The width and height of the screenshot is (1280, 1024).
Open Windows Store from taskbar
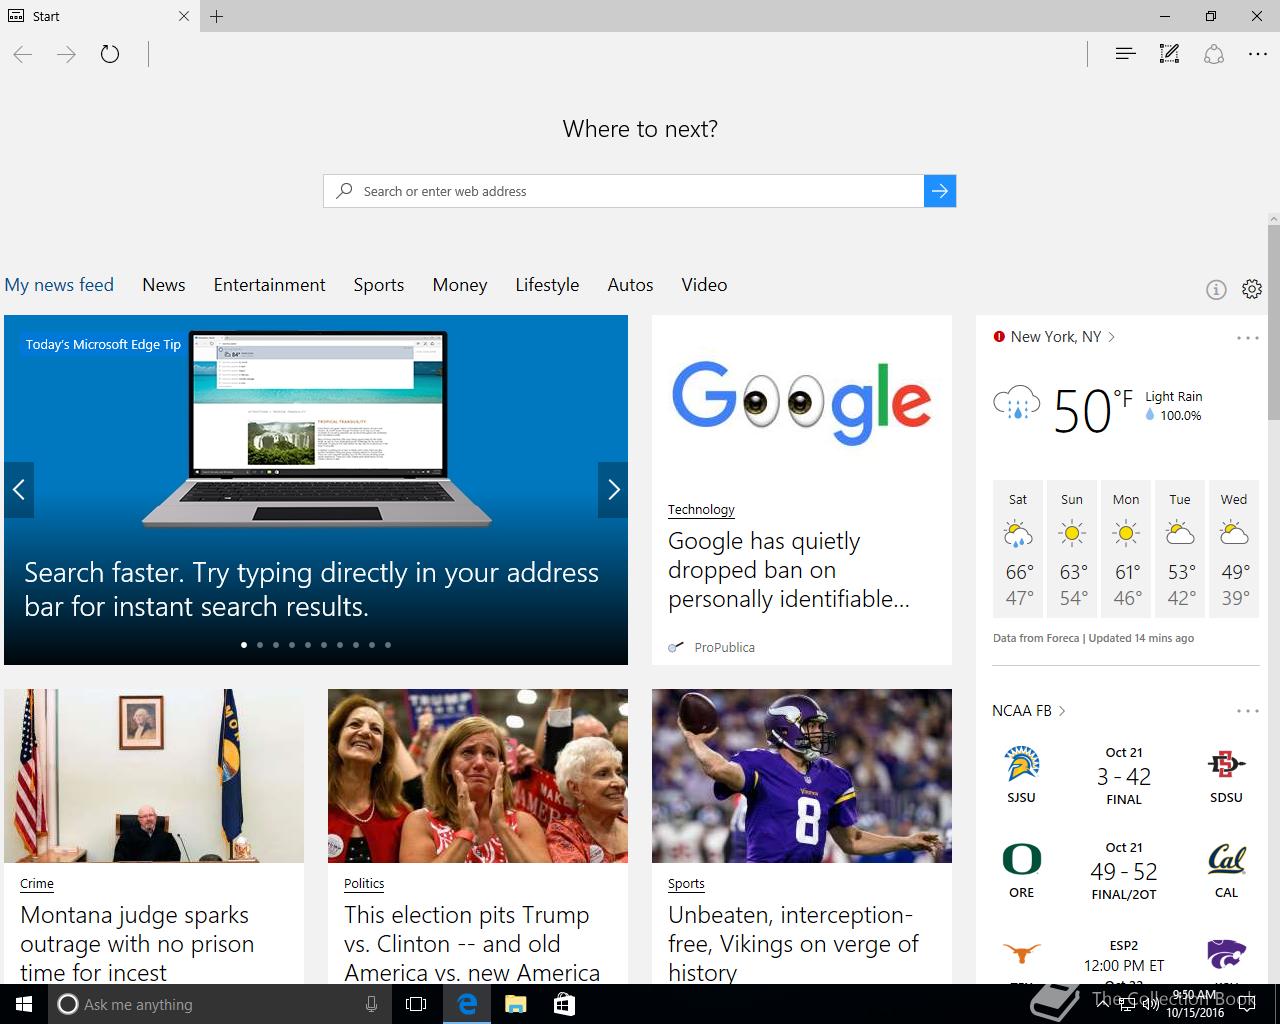(x=564, y=1004)
